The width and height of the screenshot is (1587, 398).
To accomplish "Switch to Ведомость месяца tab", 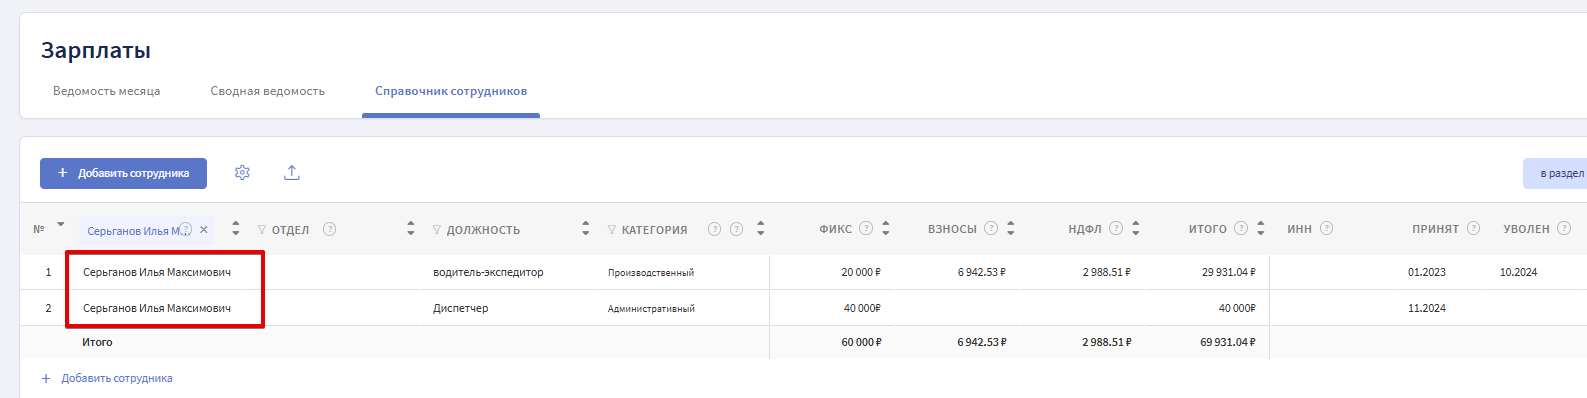I will click(x=107, y=91).
